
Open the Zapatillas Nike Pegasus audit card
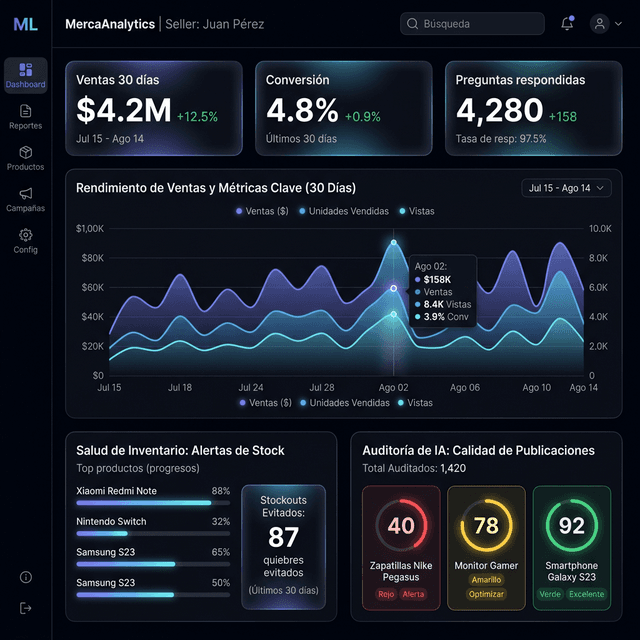(x=401, y=548)
